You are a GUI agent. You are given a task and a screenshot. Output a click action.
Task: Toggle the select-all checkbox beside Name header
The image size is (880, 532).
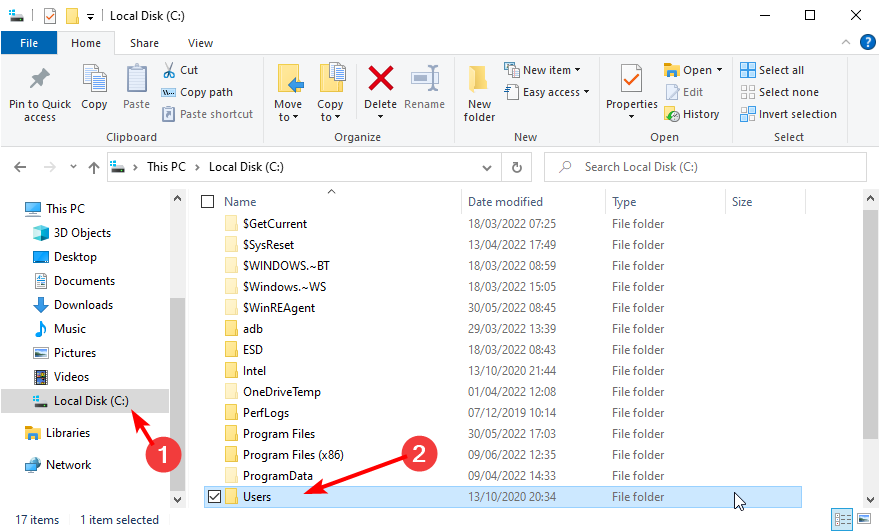tap(208, 201)
